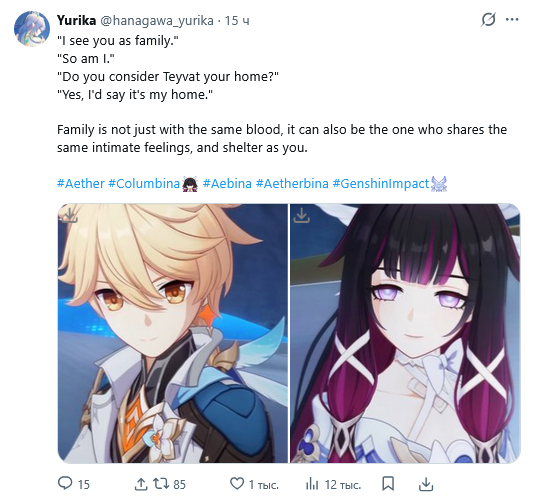
Task: View analytics via bar chart icon
Action: pyautogui.click(x=312, y=484)
